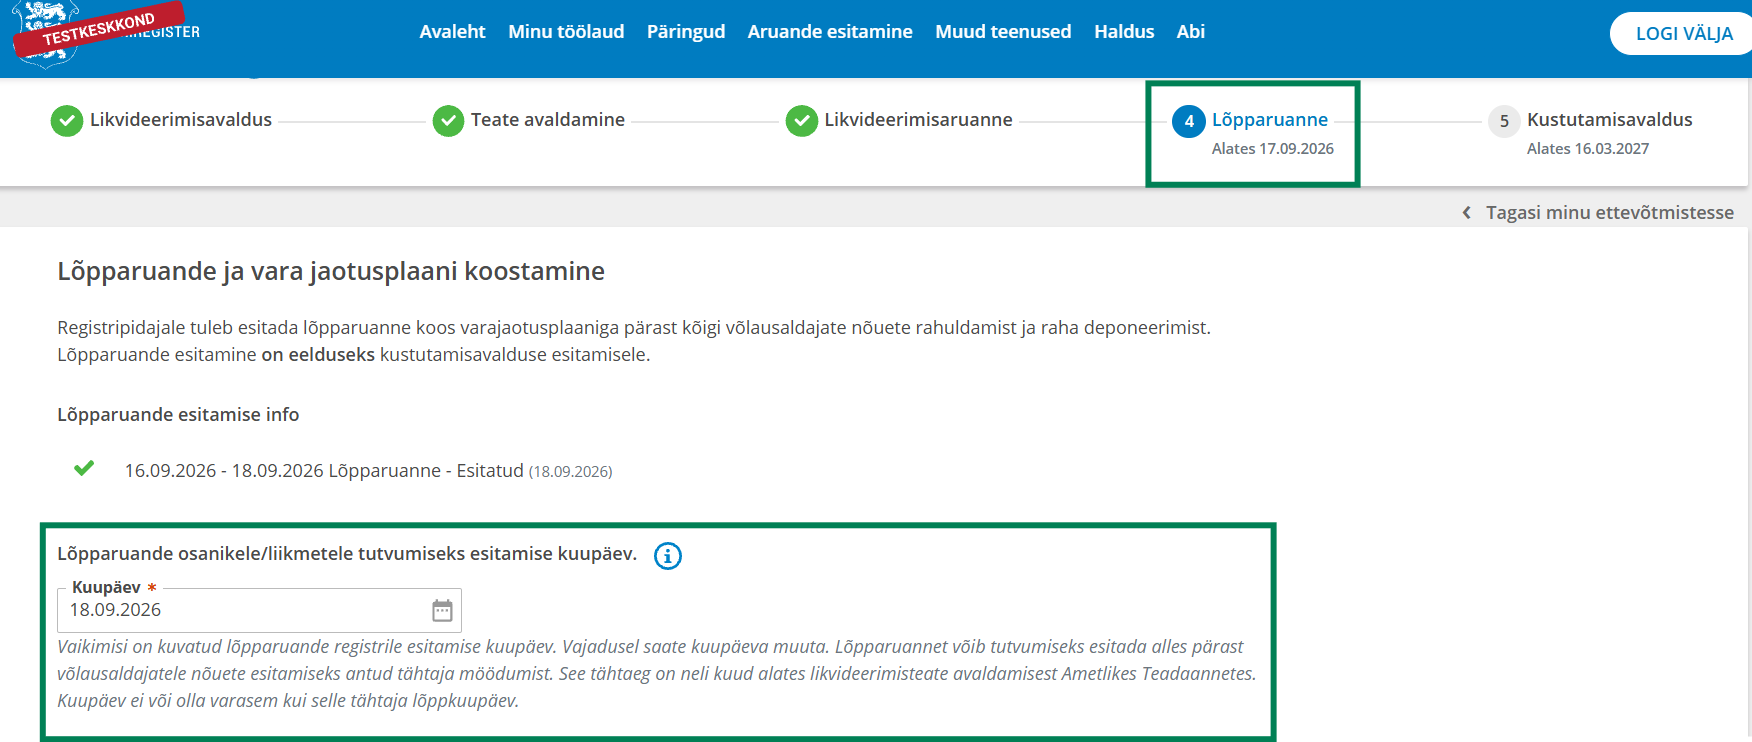1752x742 pixels.
Task: Click the Alates 17.09.2026 text
Action: (x=1273, y=148)
